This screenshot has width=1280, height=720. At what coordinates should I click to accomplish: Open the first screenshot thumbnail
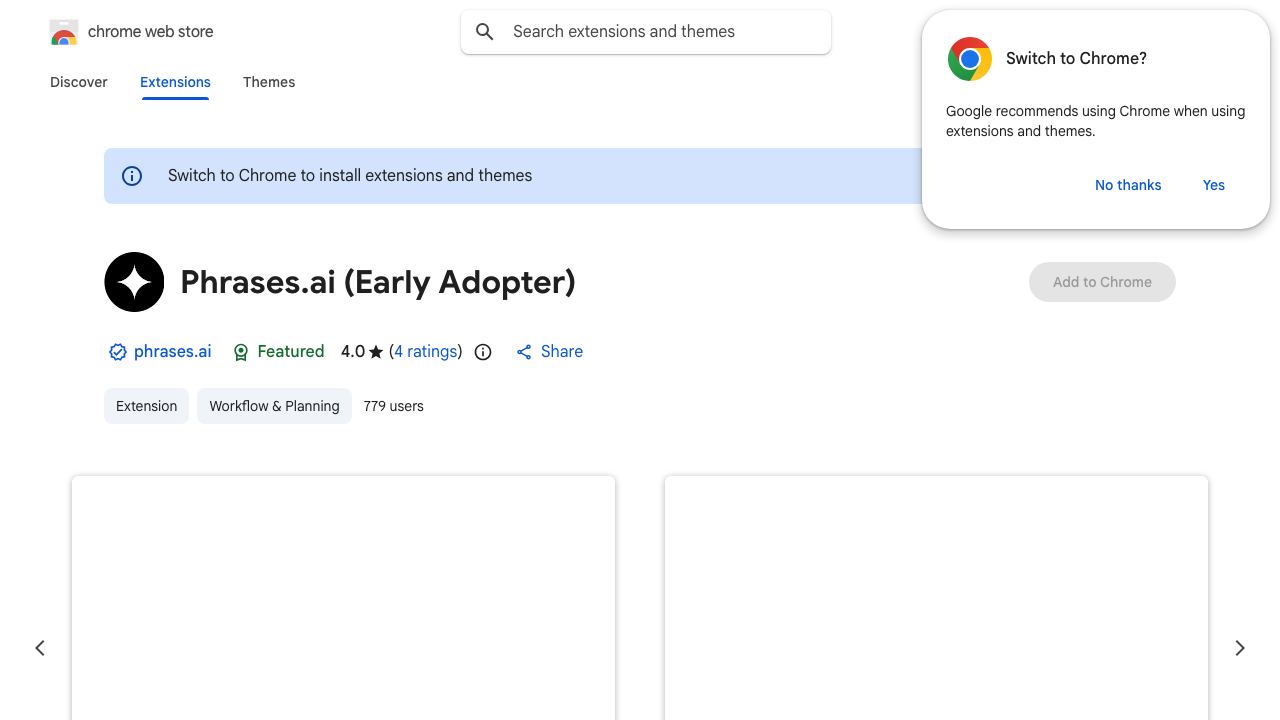click(343, 598)
